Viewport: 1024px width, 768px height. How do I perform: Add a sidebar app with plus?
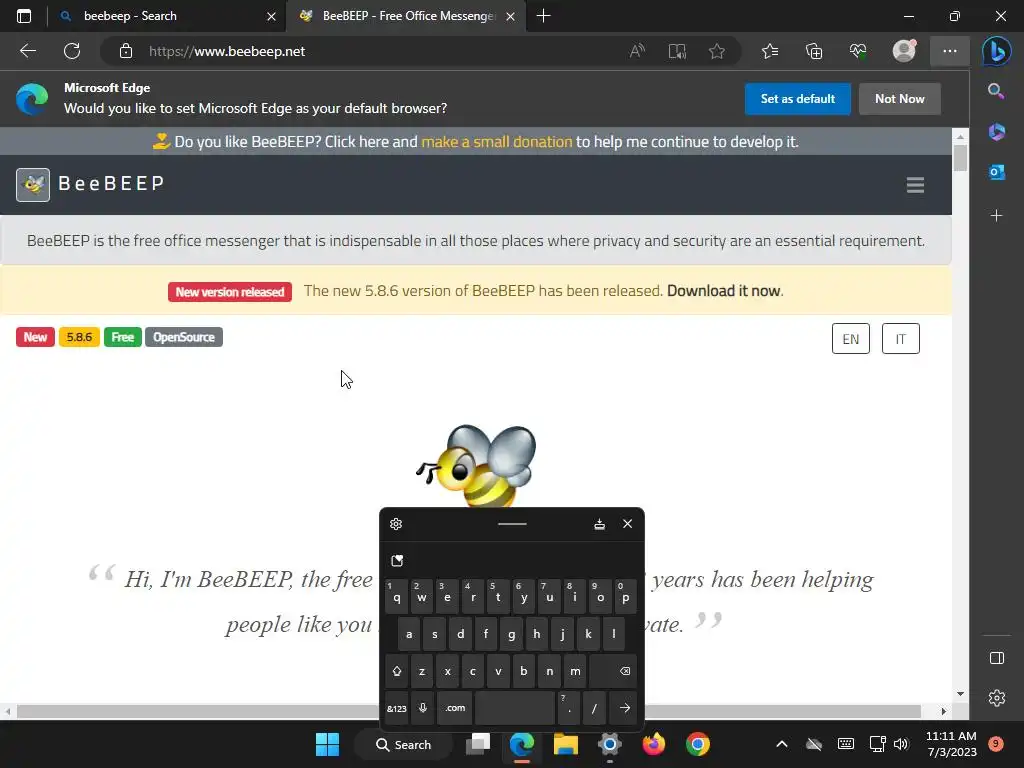(x=997, y=216)
